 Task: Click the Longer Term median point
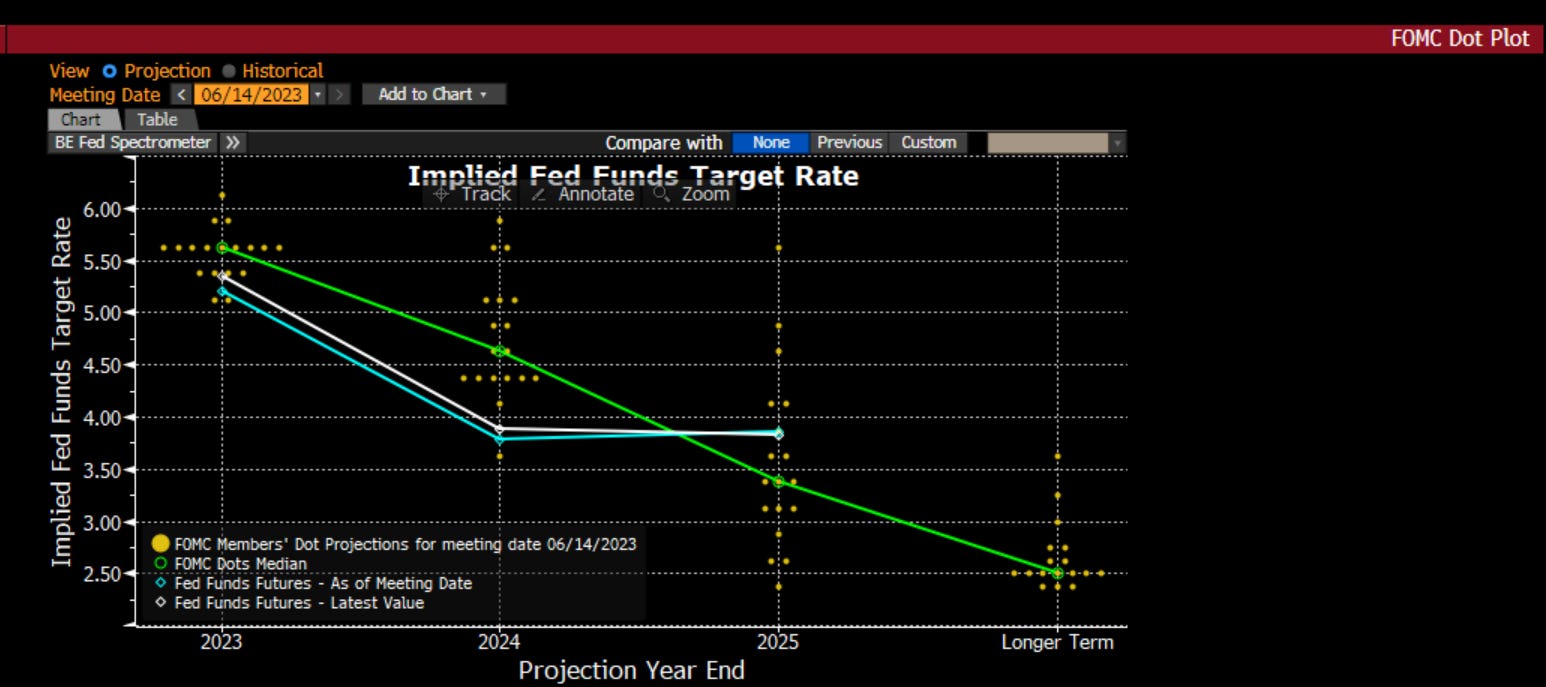point(1057,573)
